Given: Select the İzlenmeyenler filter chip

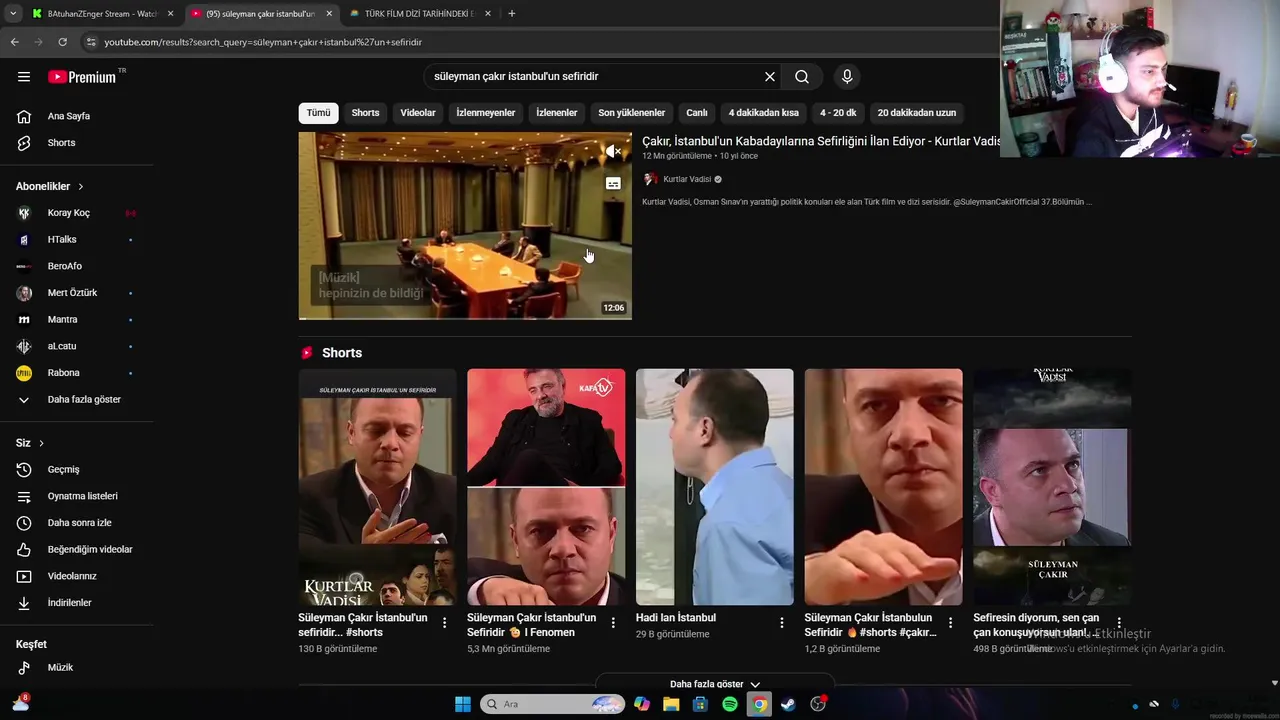Looking at the screenshot, I should [486, 113].
